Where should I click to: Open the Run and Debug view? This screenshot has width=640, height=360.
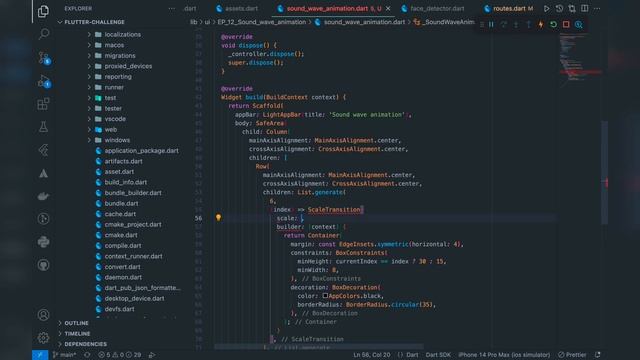pos(44,81)
